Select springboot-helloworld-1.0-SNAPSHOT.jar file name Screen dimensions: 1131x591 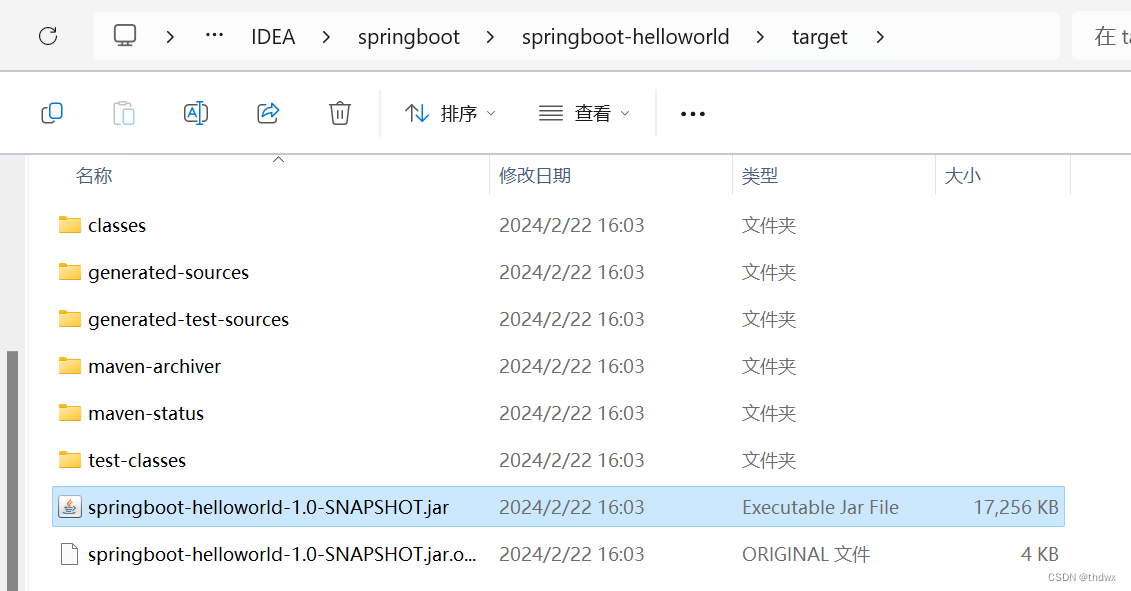(x=268, y=507)
